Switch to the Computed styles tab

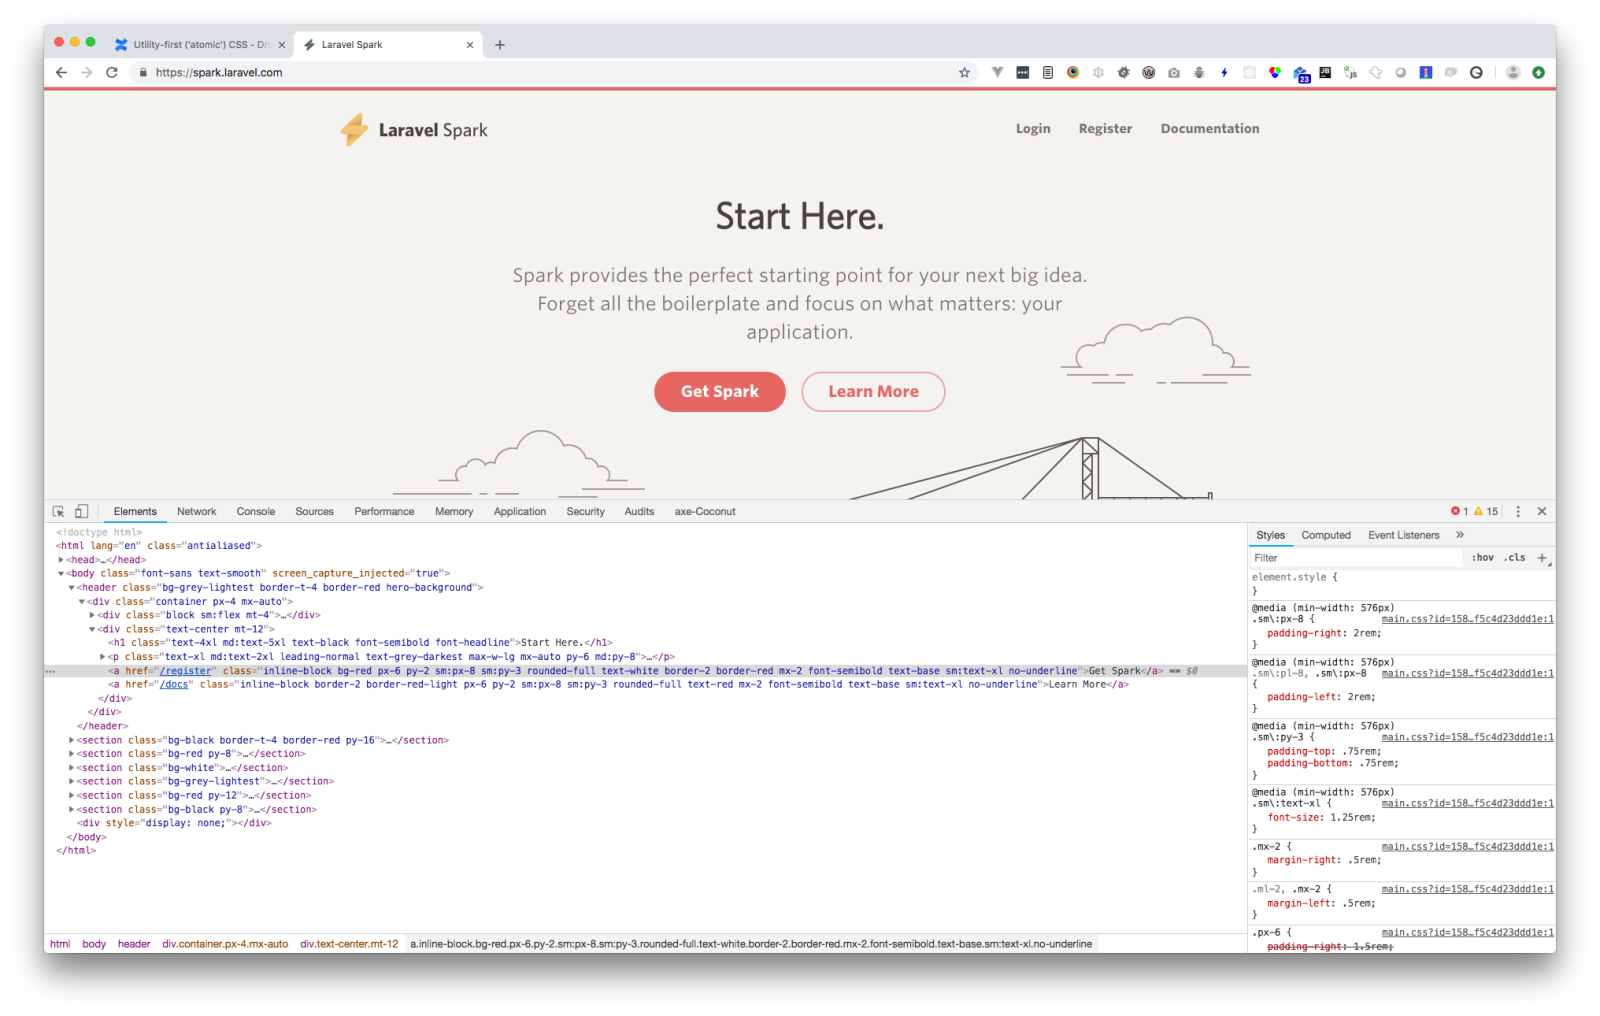[1326, 535]
